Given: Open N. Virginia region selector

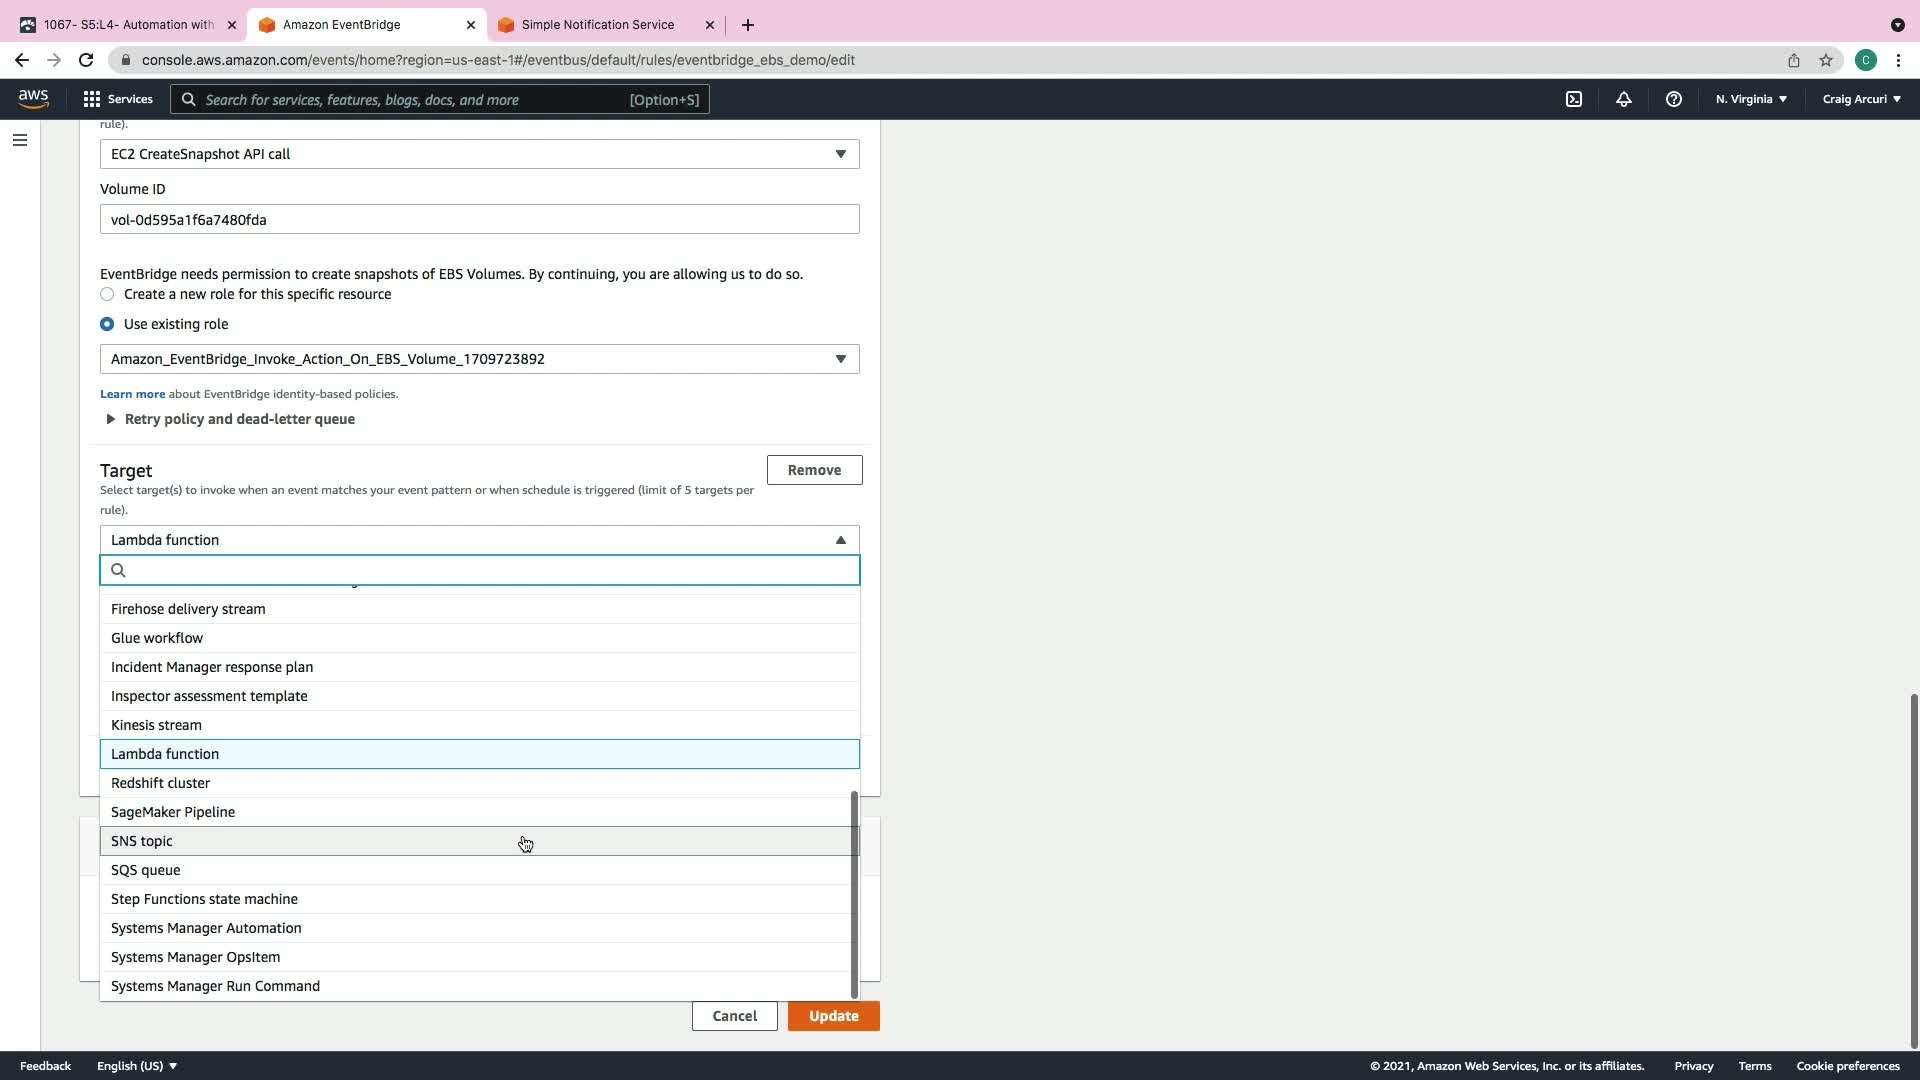Looking at the screenshot, I should click(1751, 99).
